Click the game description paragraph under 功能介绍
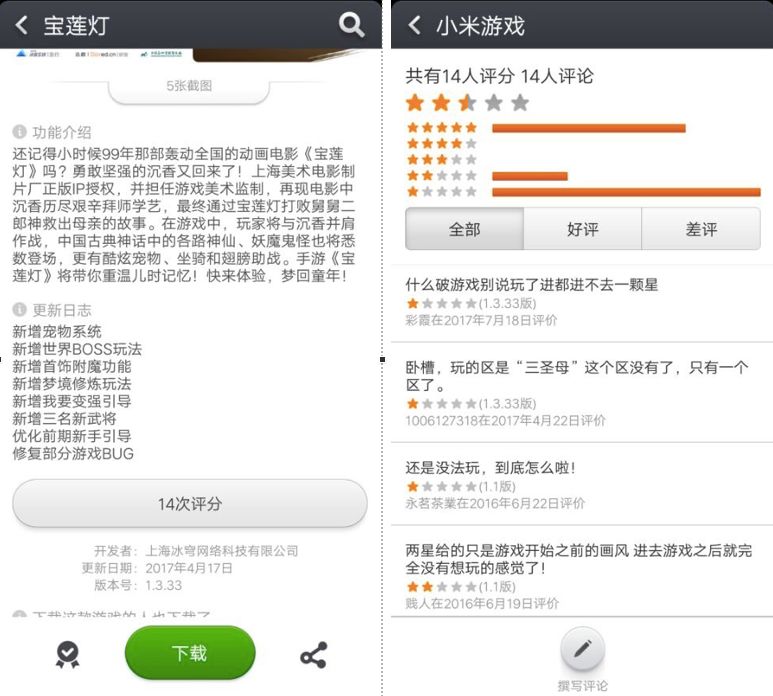 tap(184, 214)
